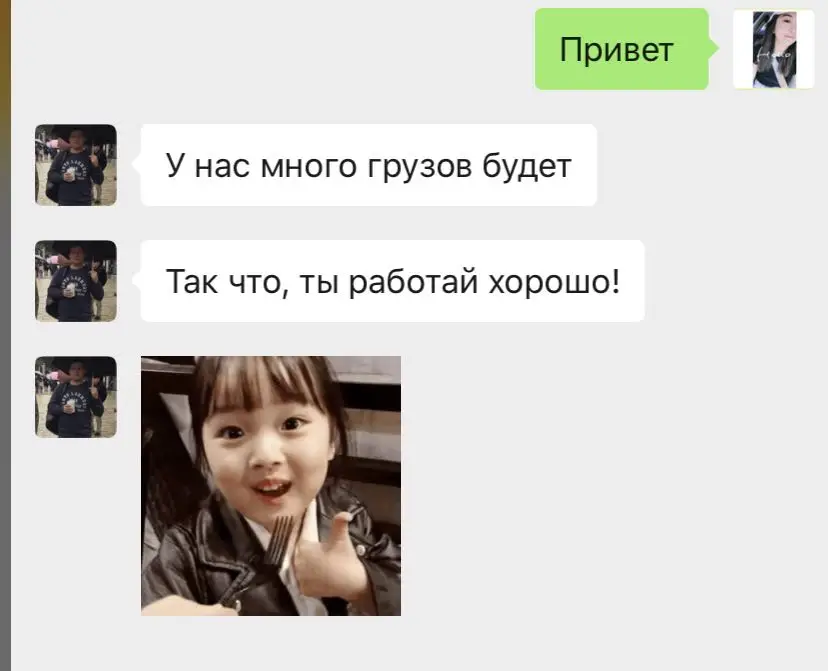Click the green bubble's tail pointing to avatar

(713, 49)
